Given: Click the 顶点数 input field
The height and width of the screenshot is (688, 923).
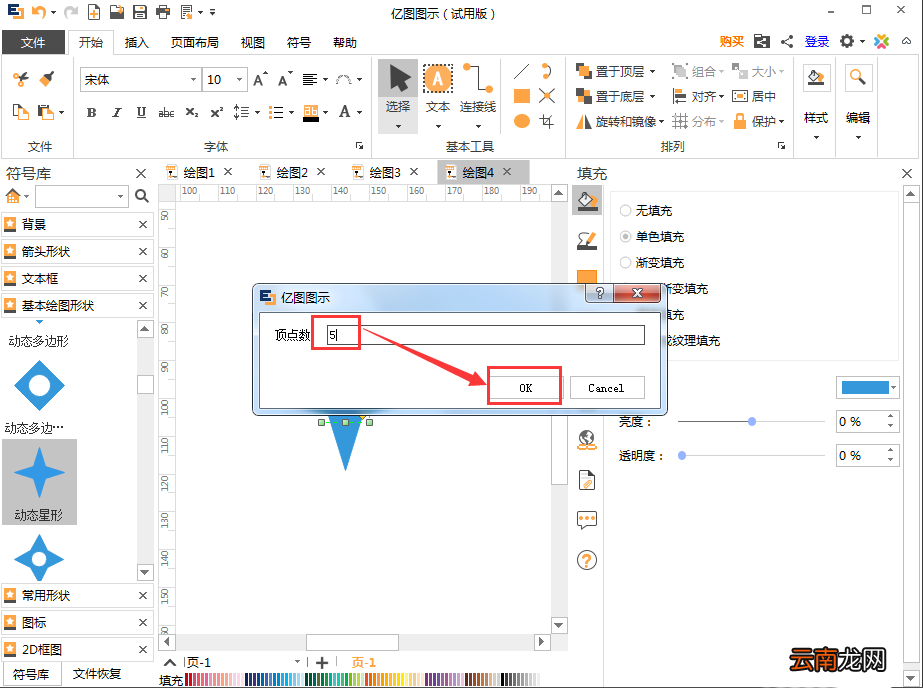Looking at the screenshot, I should click(x=486, y=335).
